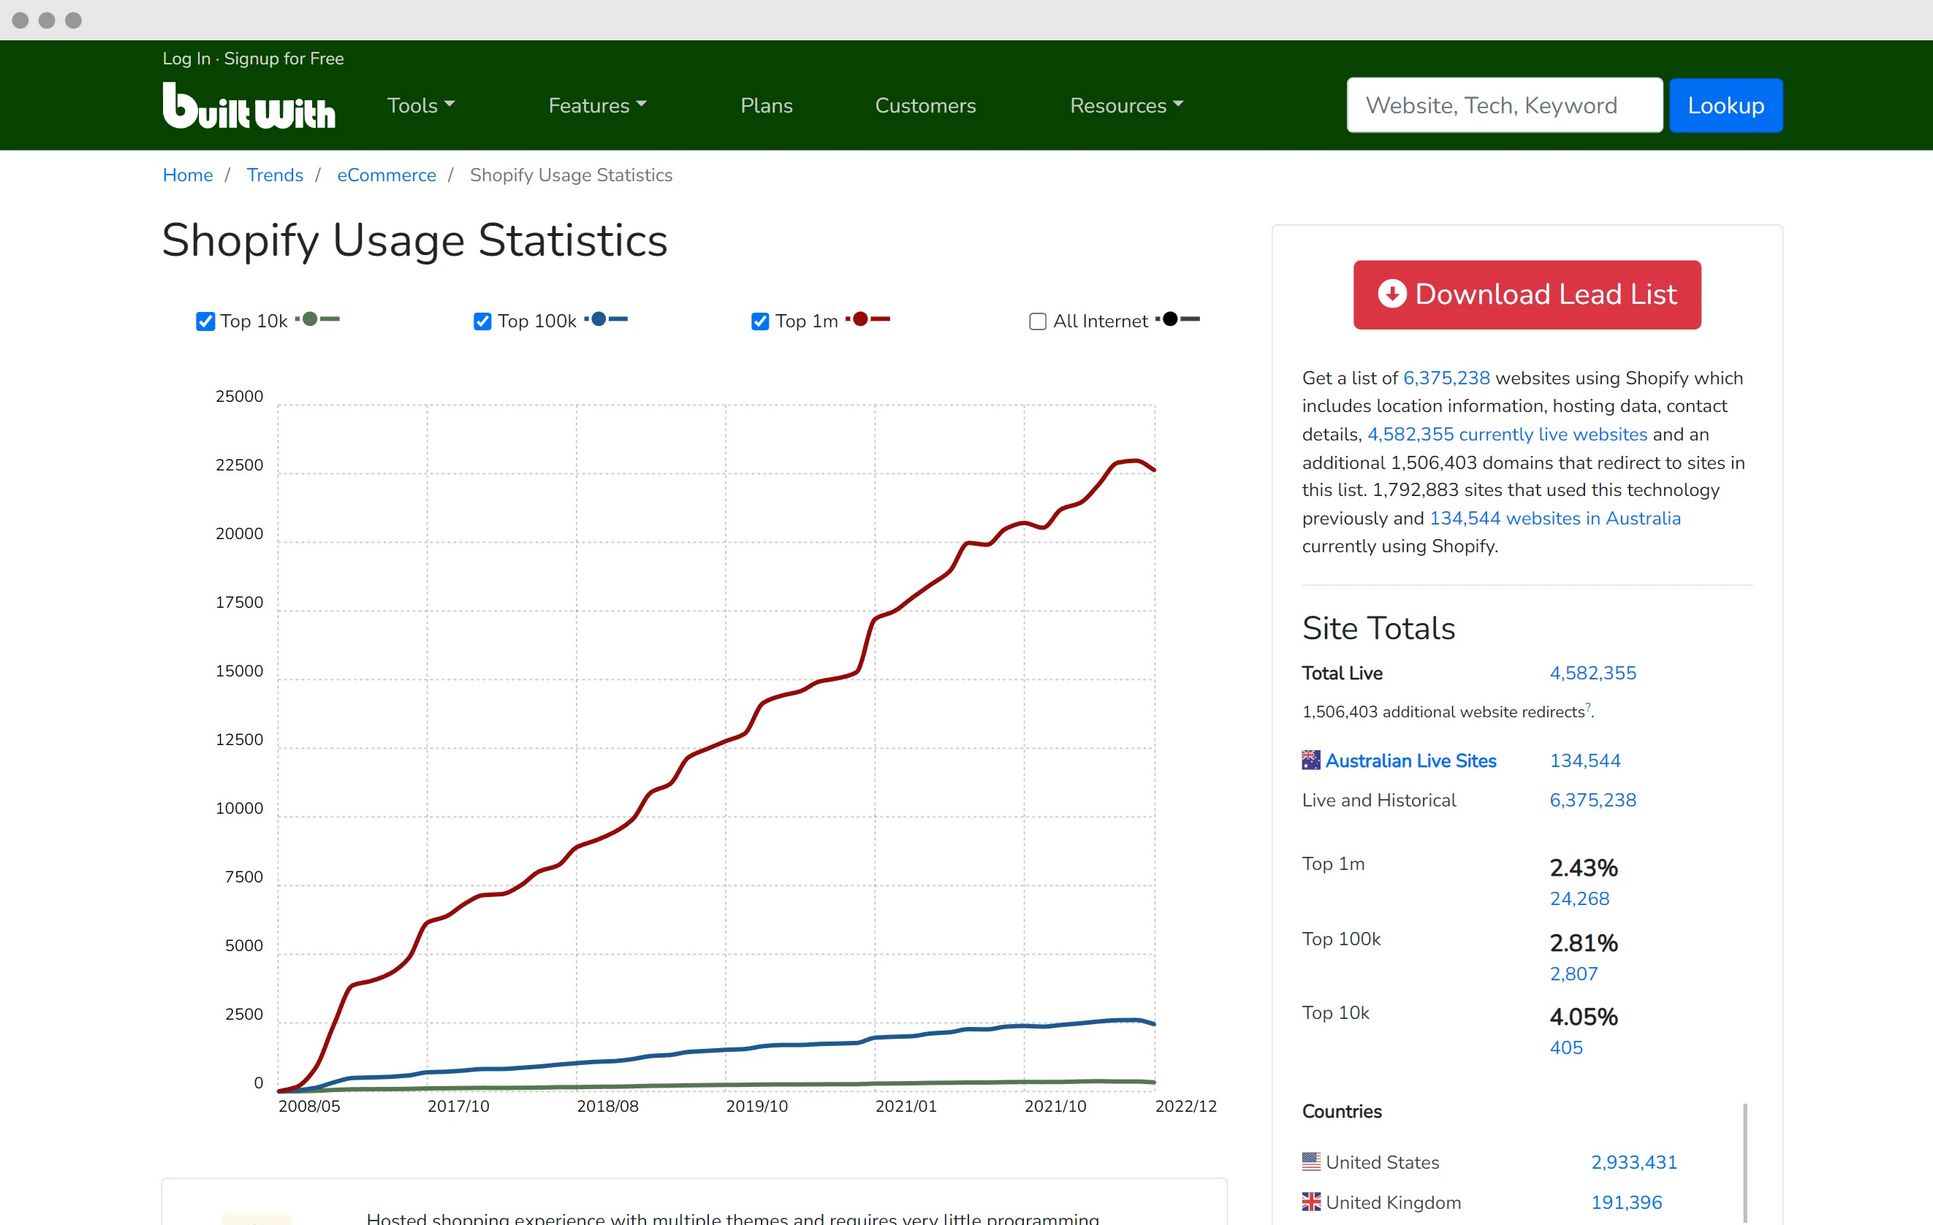Click the blue Top 100k legend marker

click(599, 320)
